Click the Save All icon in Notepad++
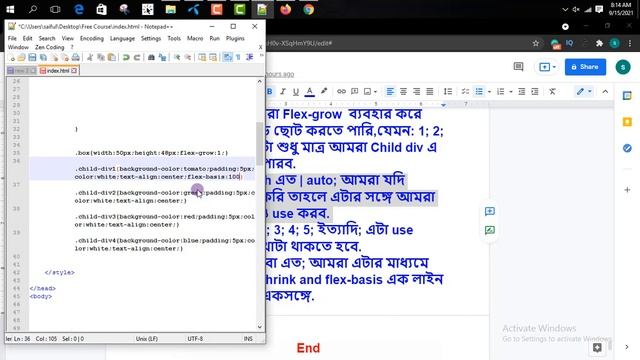Screen dimensions: 640x360 [43, 58]
